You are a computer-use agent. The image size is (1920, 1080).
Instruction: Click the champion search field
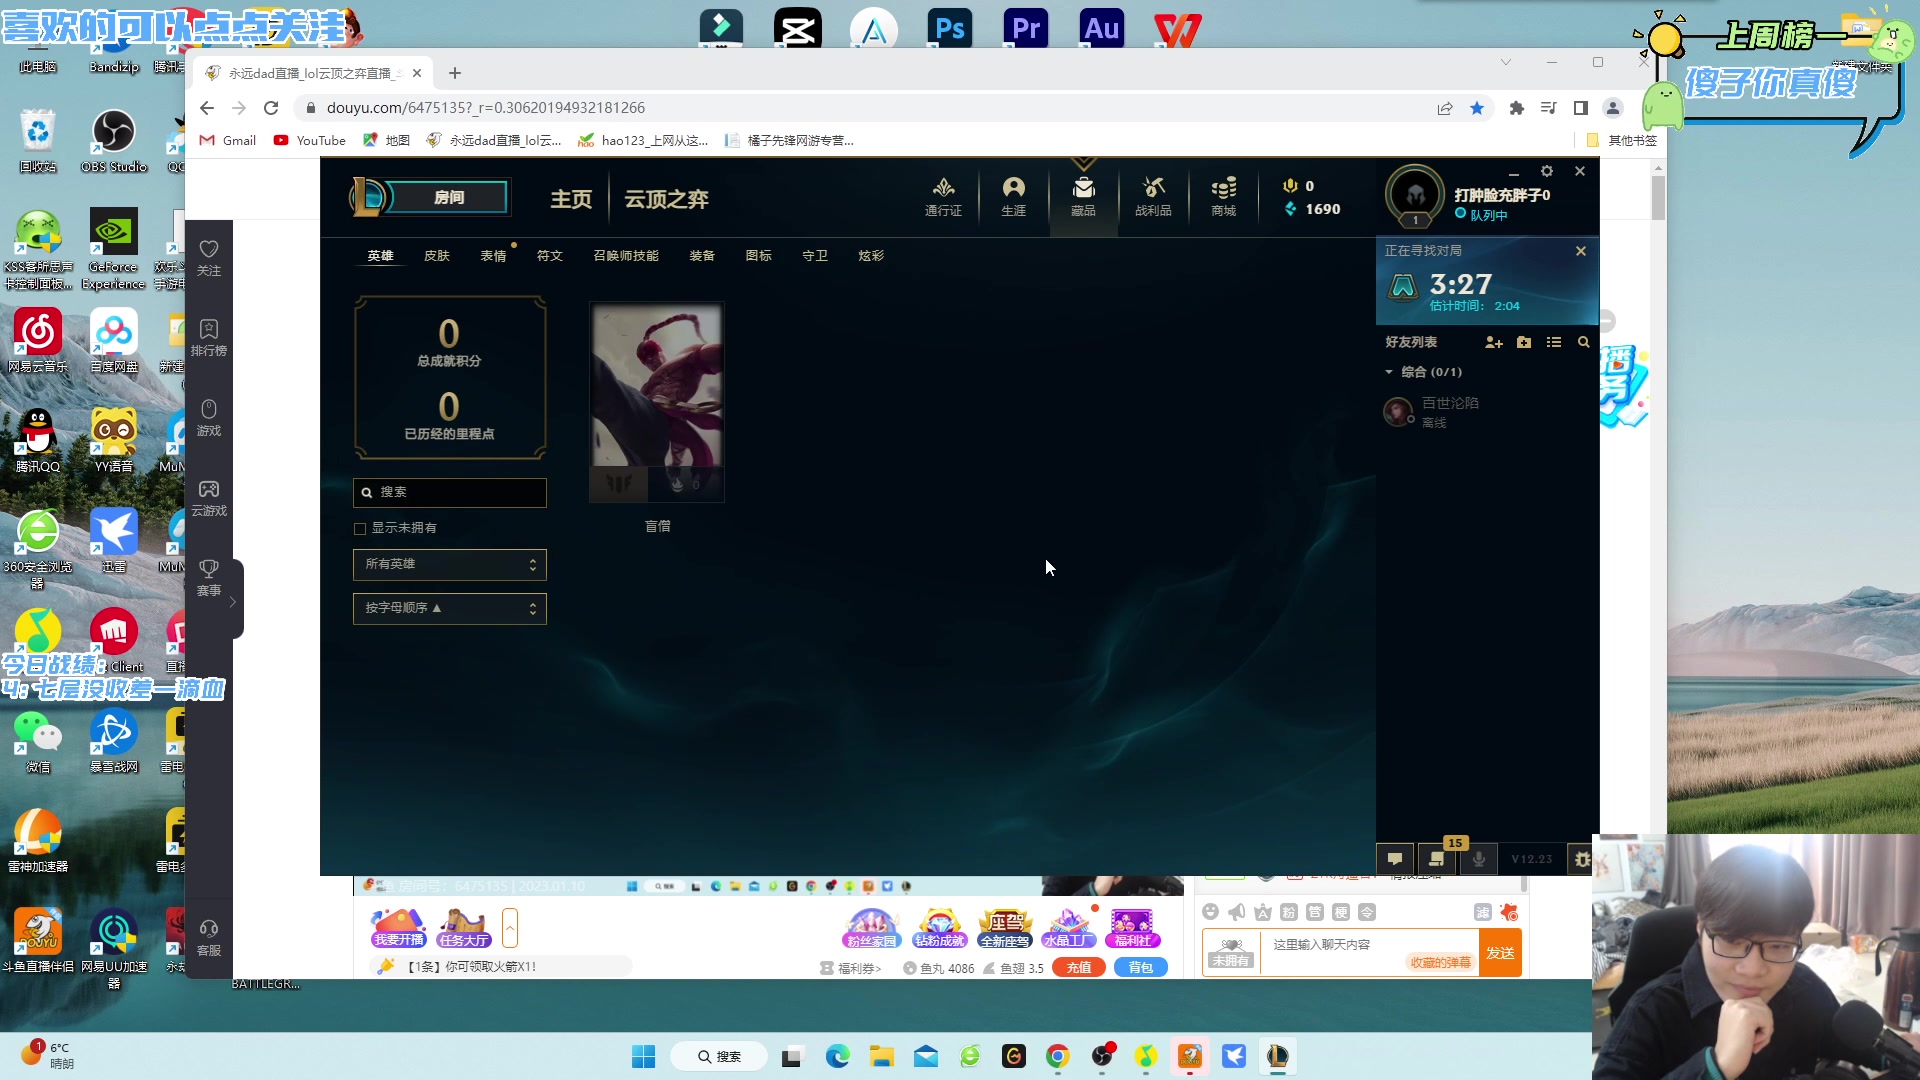(450, 493)
